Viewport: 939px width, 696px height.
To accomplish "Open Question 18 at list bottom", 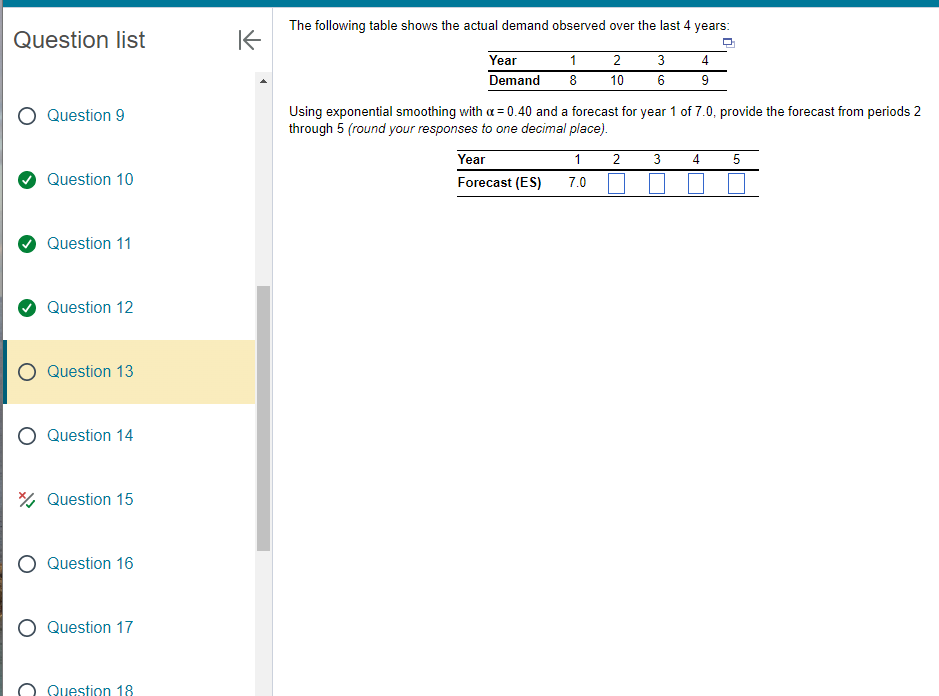I will pyautogui.click(x=90, y=689).
